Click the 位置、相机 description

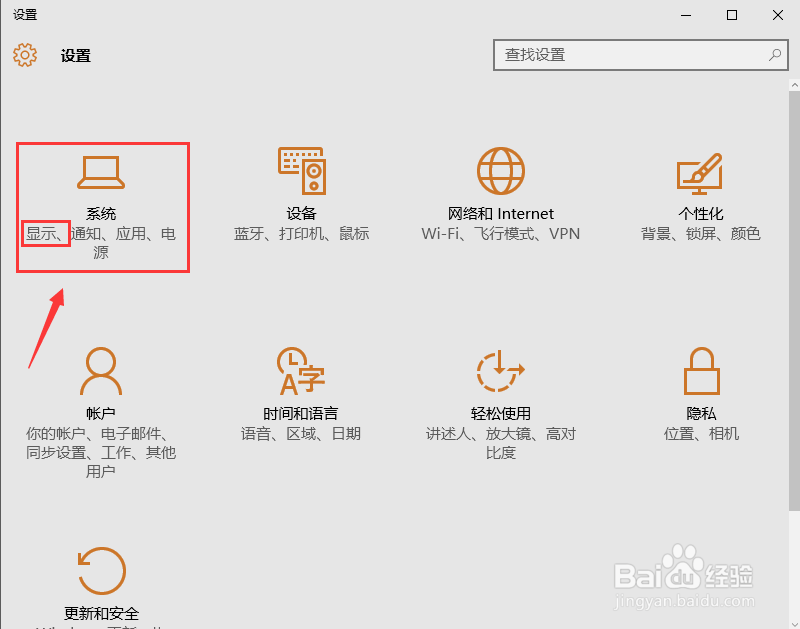tap(701, 434)
